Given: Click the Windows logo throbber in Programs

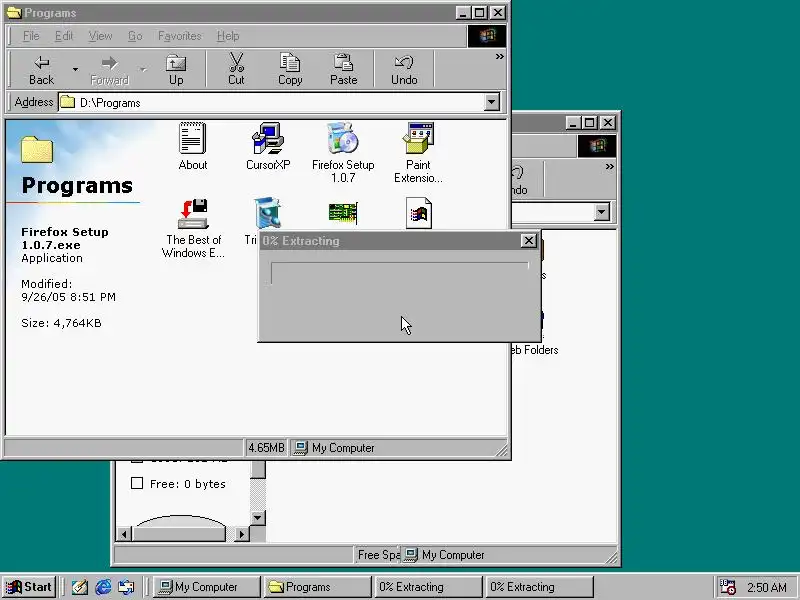Looking at the screenshot, I should click(487, 36).
